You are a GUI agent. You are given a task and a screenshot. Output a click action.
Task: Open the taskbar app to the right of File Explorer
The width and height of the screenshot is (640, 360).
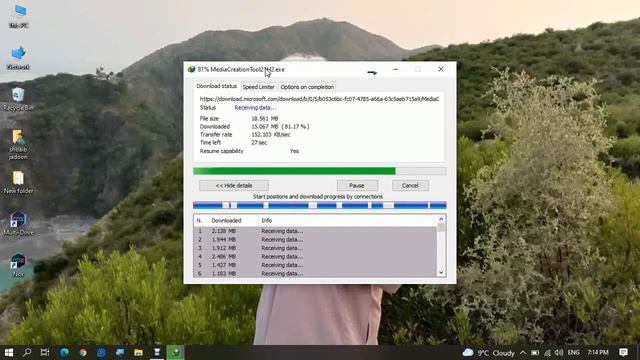[157, 352]
